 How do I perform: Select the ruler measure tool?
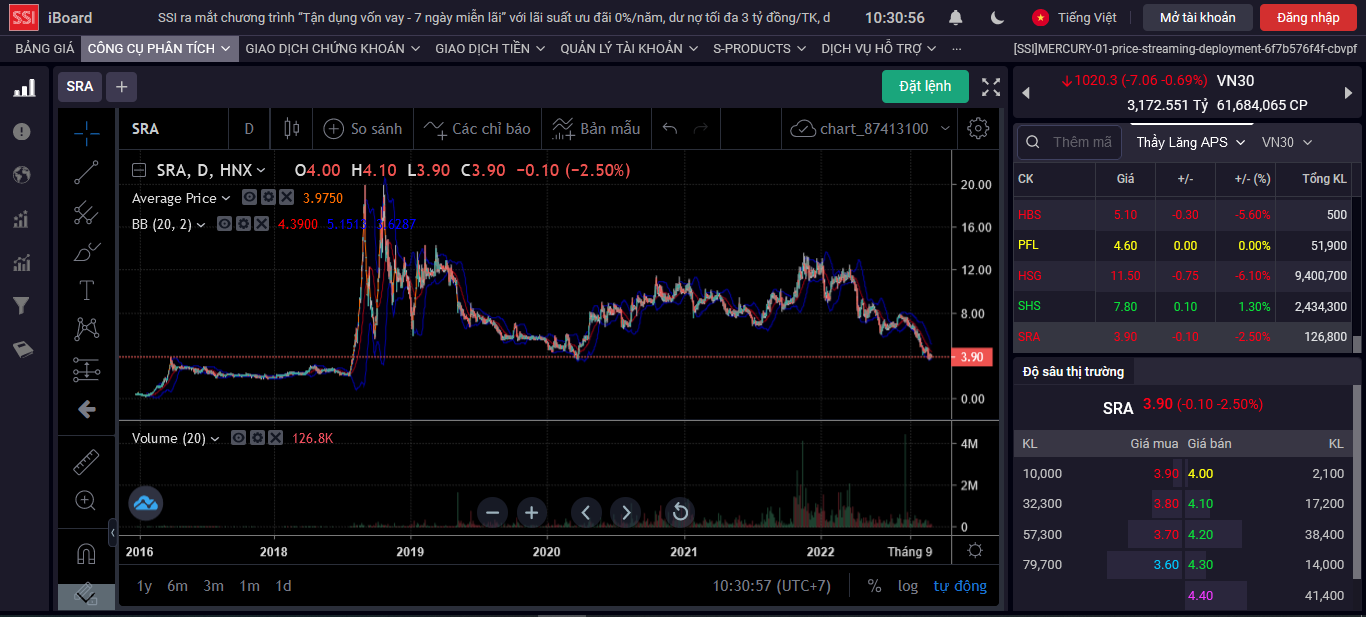coord(87,462)
